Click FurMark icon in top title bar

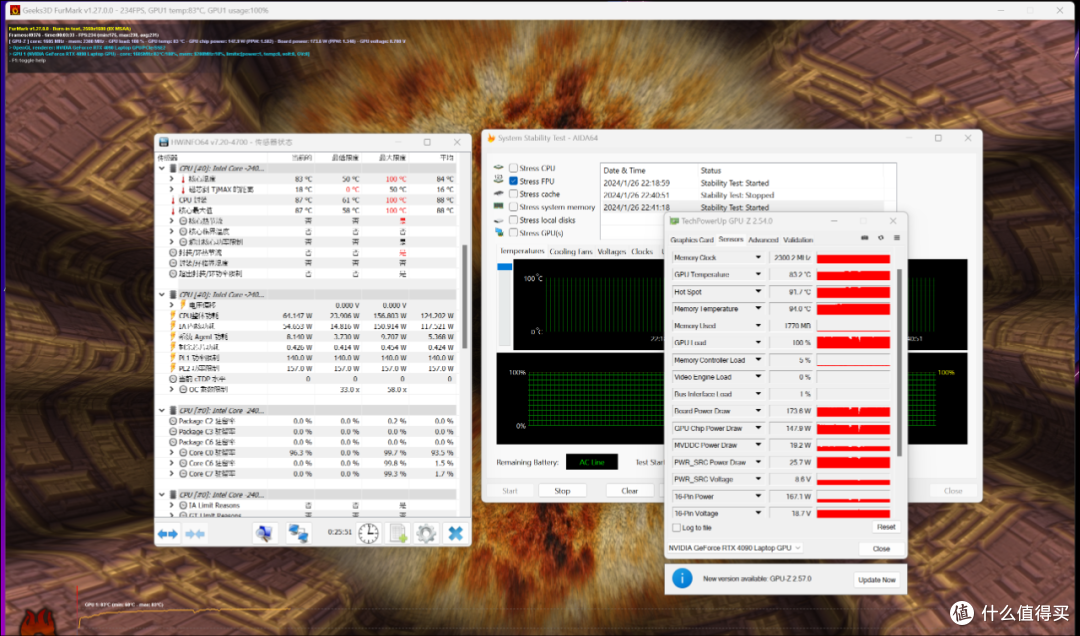(14, 10)
